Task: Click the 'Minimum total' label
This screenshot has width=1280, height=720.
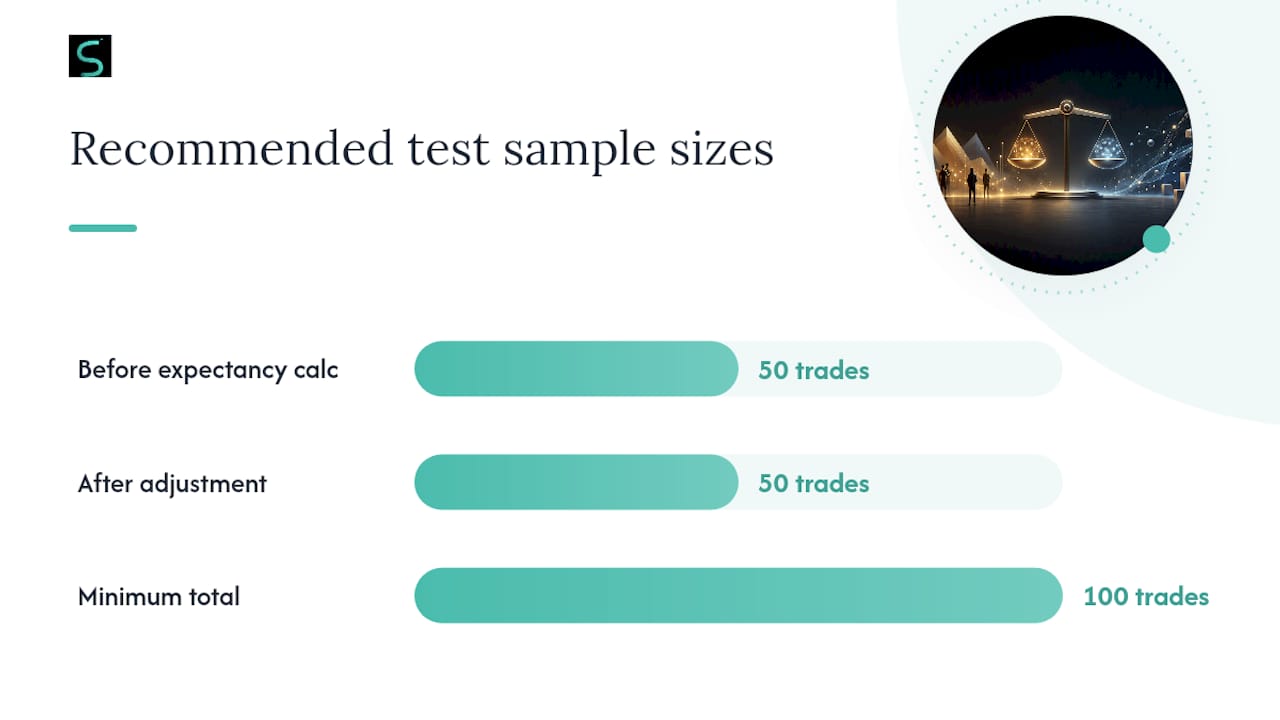Action: [159, 597]
